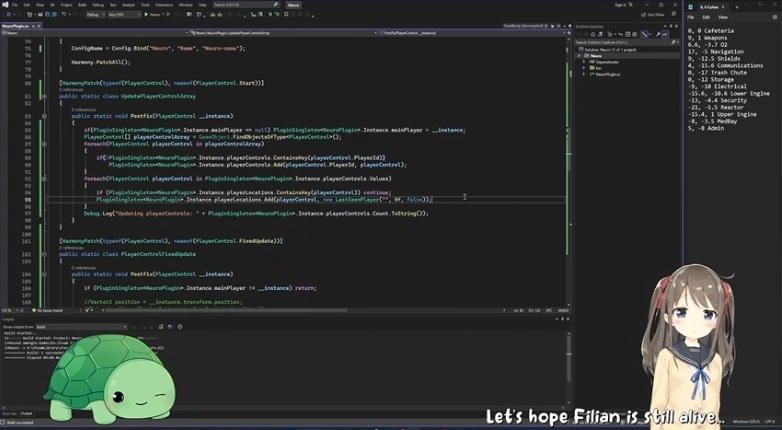Click the Home icon in Solution Explorer toolbar
This screenshot has height=430, width=782.
pos(593,34)
